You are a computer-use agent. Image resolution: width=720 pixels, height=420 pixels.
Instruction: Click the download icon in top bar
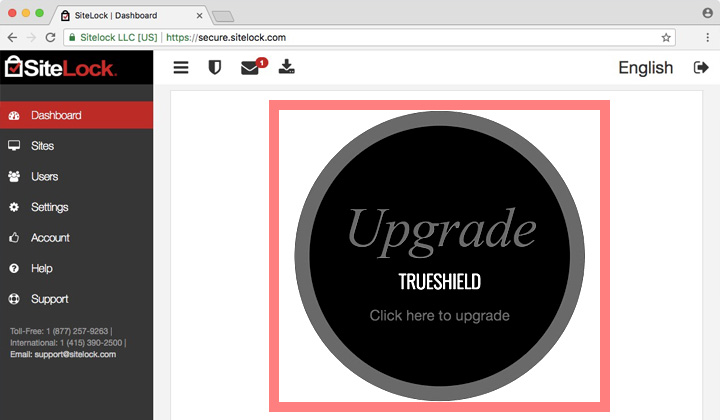point(287,67)
